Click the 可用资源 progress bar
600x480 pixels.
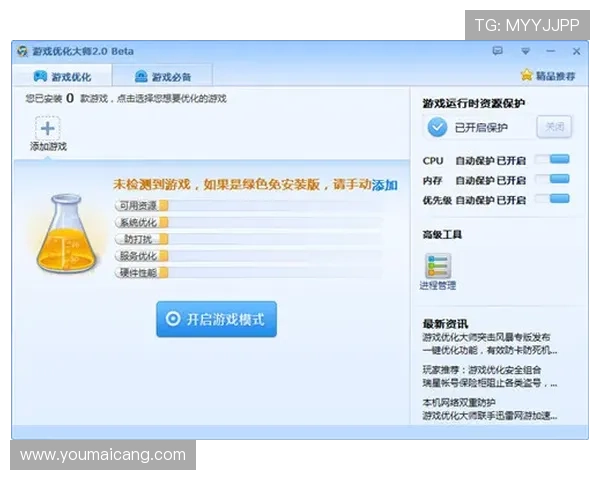248,206
